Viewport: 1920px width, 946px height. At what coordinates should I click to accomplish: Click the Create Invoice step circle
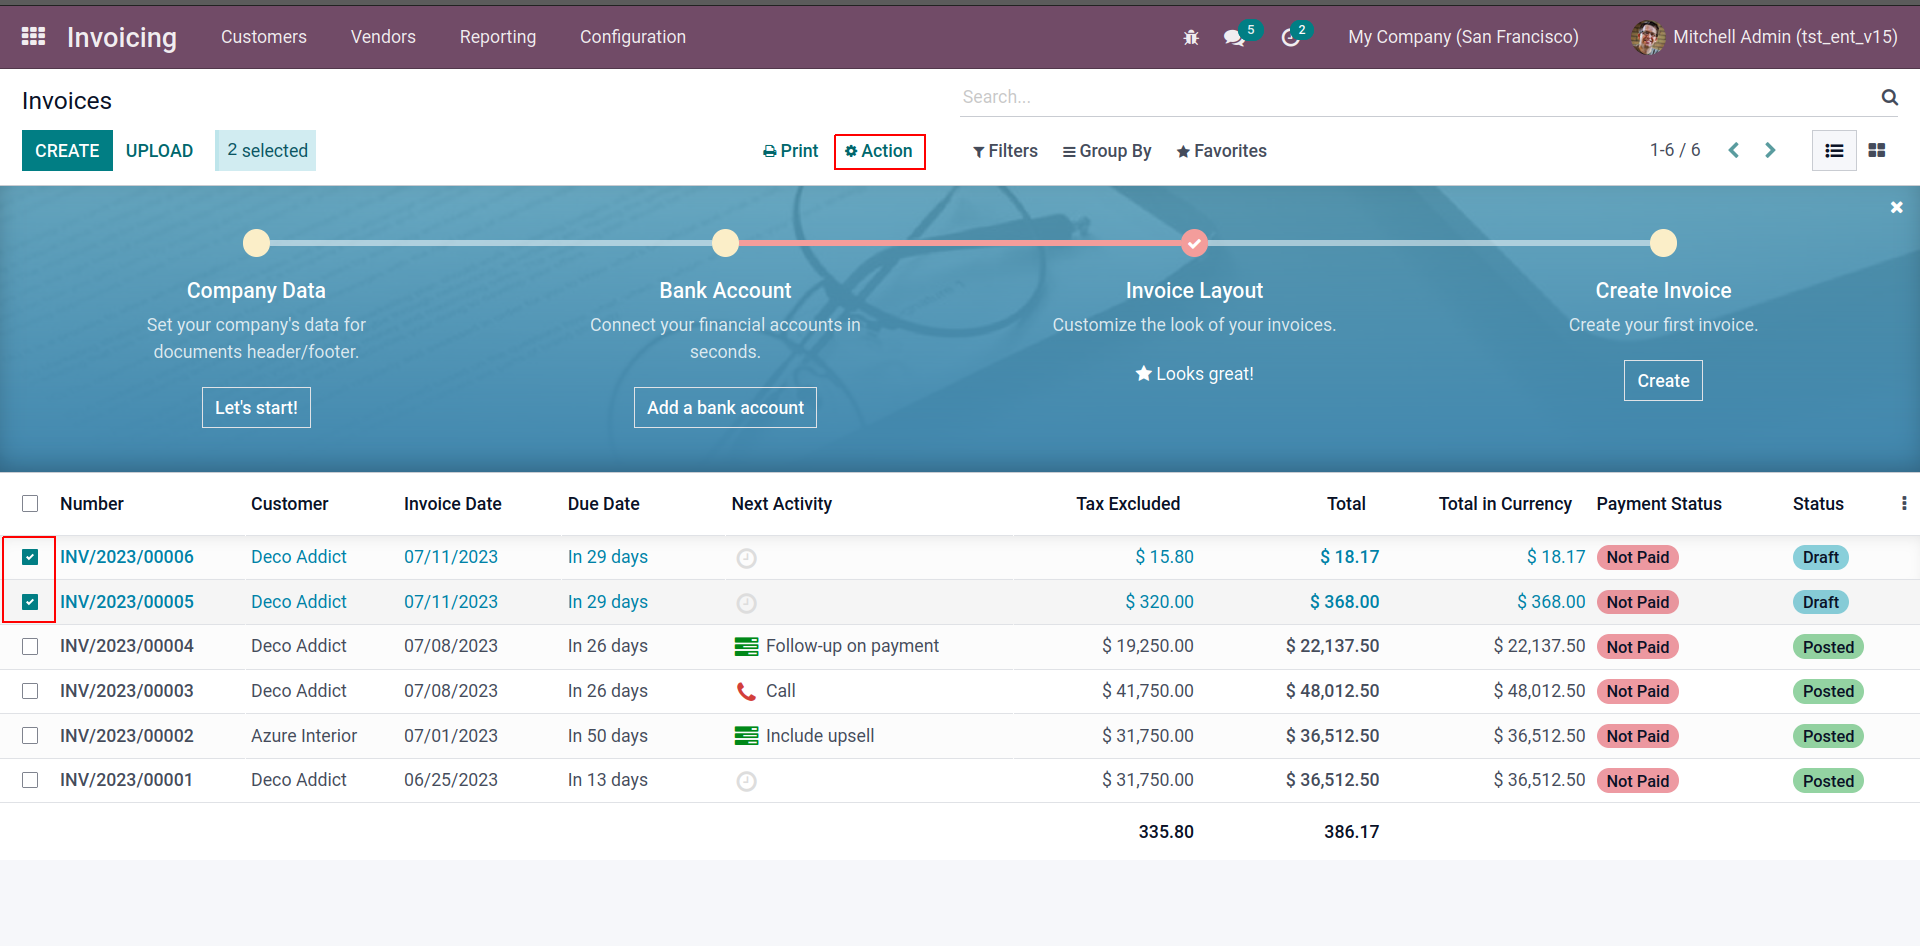point(1663,243)
